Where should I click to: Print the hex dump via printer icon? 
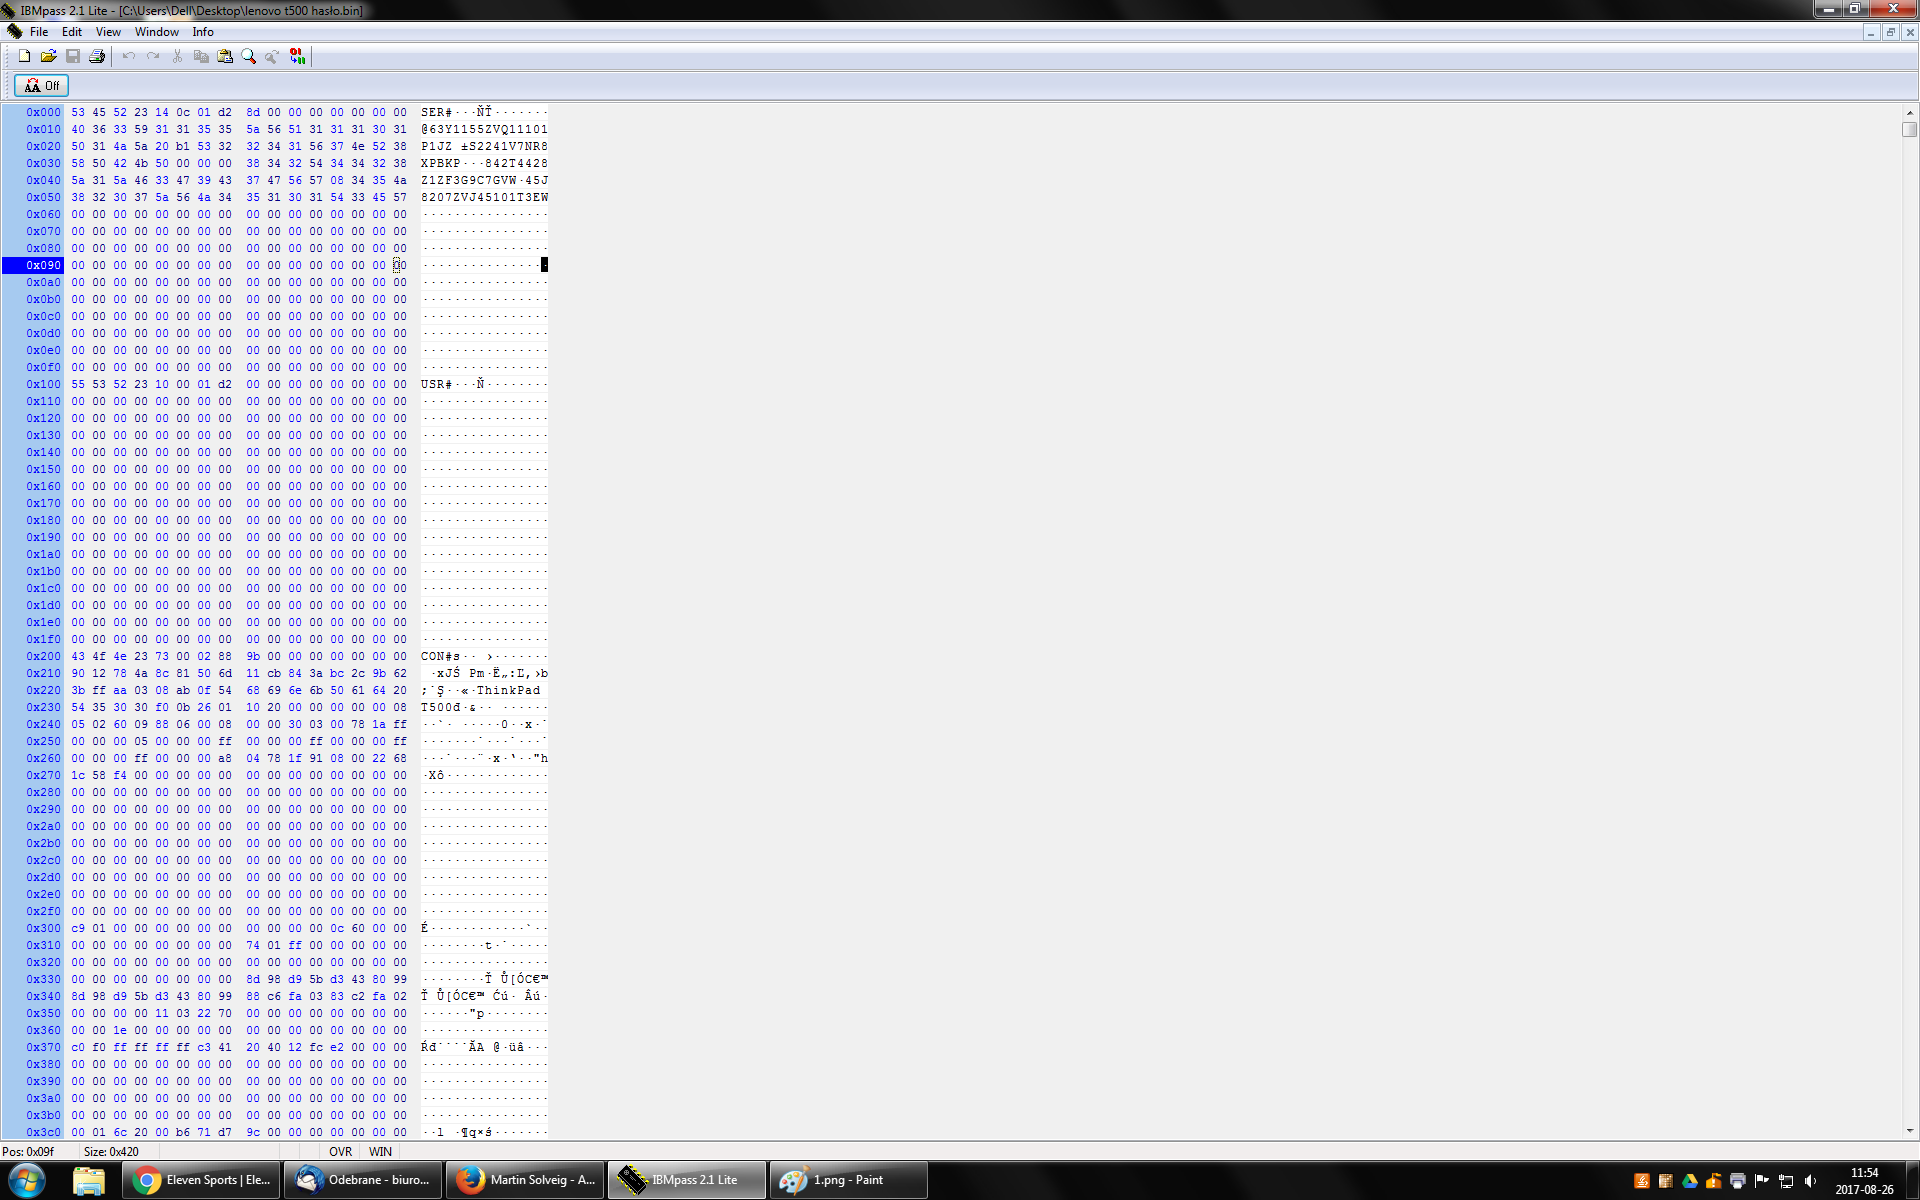coord(97,57)
